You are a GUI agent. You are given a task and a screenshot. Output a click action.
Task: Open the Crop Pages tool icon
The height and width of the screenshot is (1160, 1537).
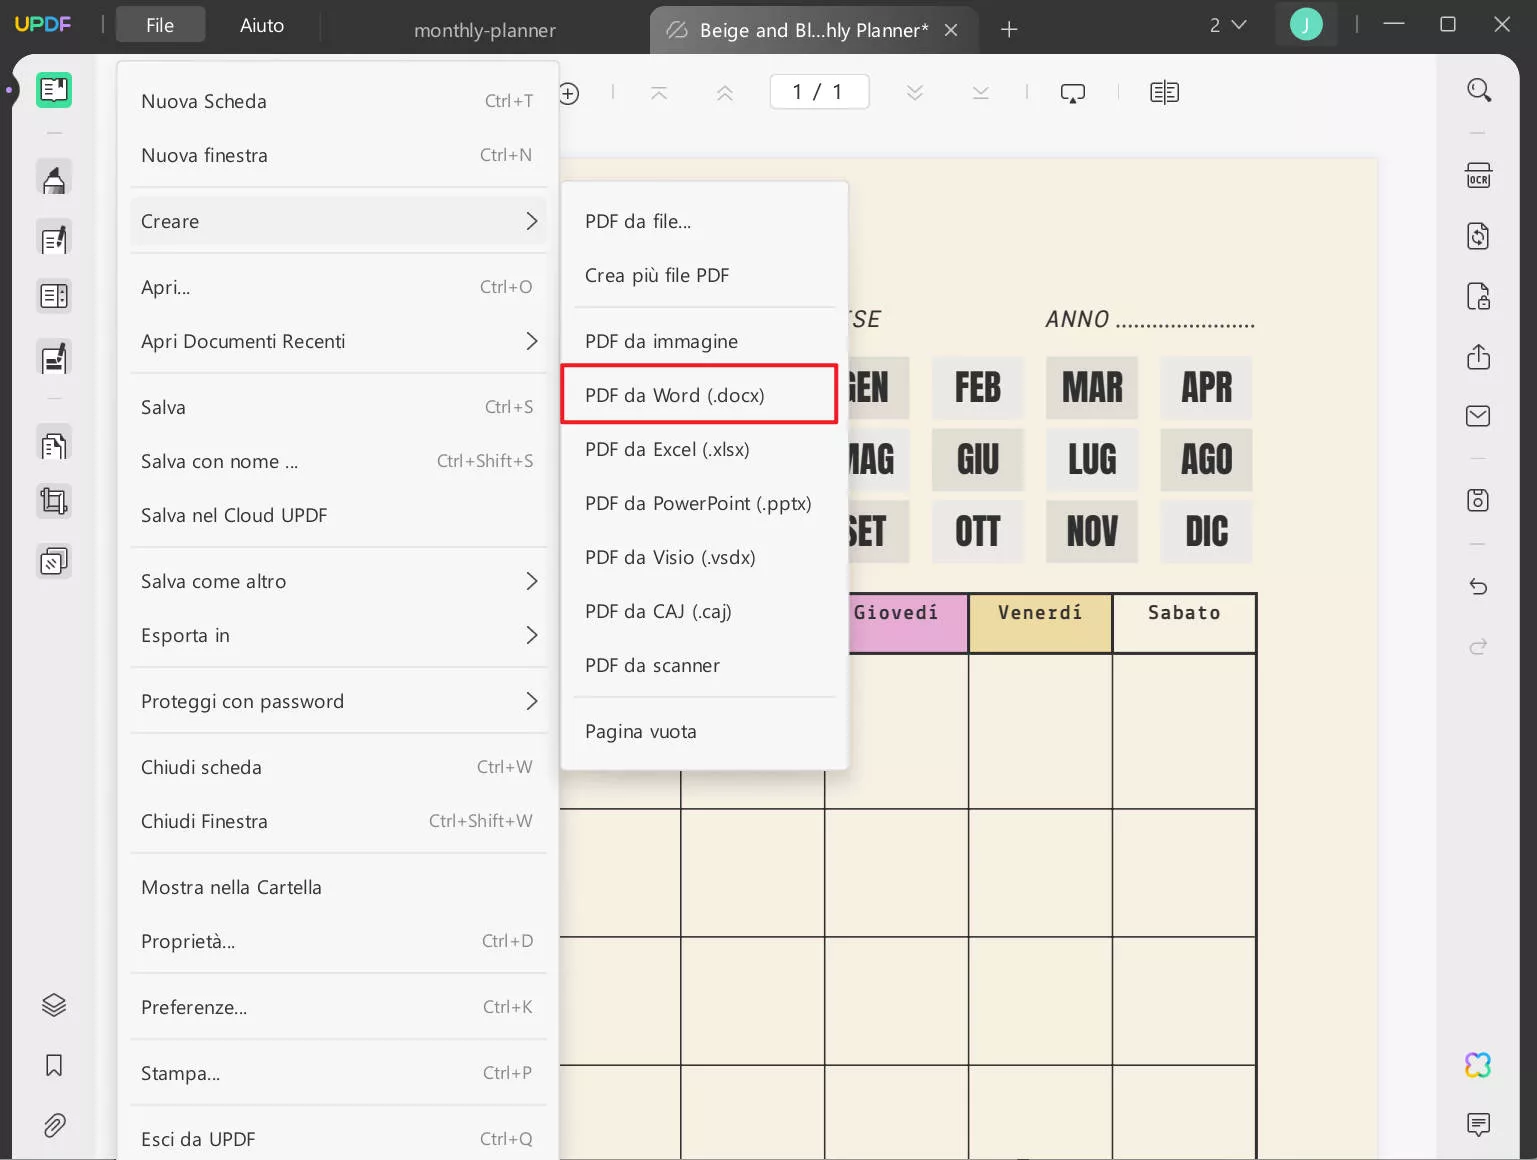pyautogui.click(x=54, y=501)
